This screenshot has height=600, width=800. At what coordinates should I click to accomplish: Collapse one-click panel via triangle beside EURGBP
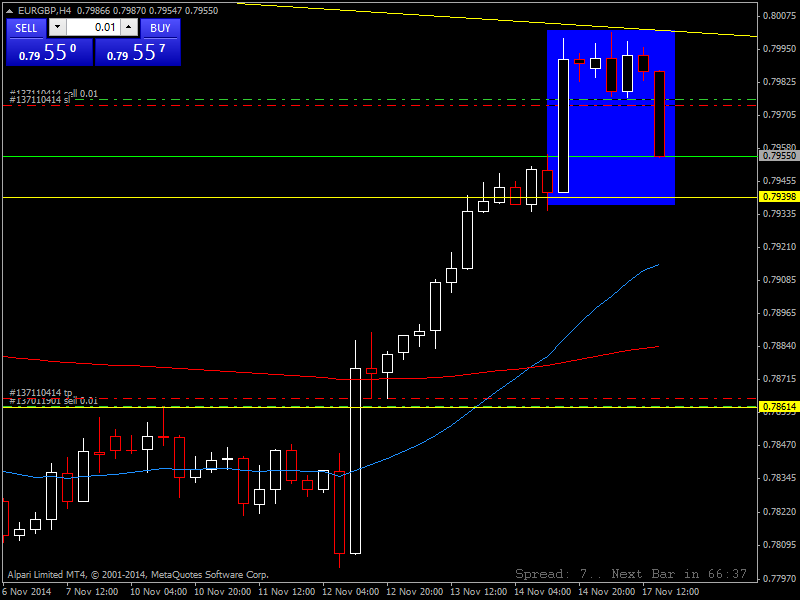(10, 10)
